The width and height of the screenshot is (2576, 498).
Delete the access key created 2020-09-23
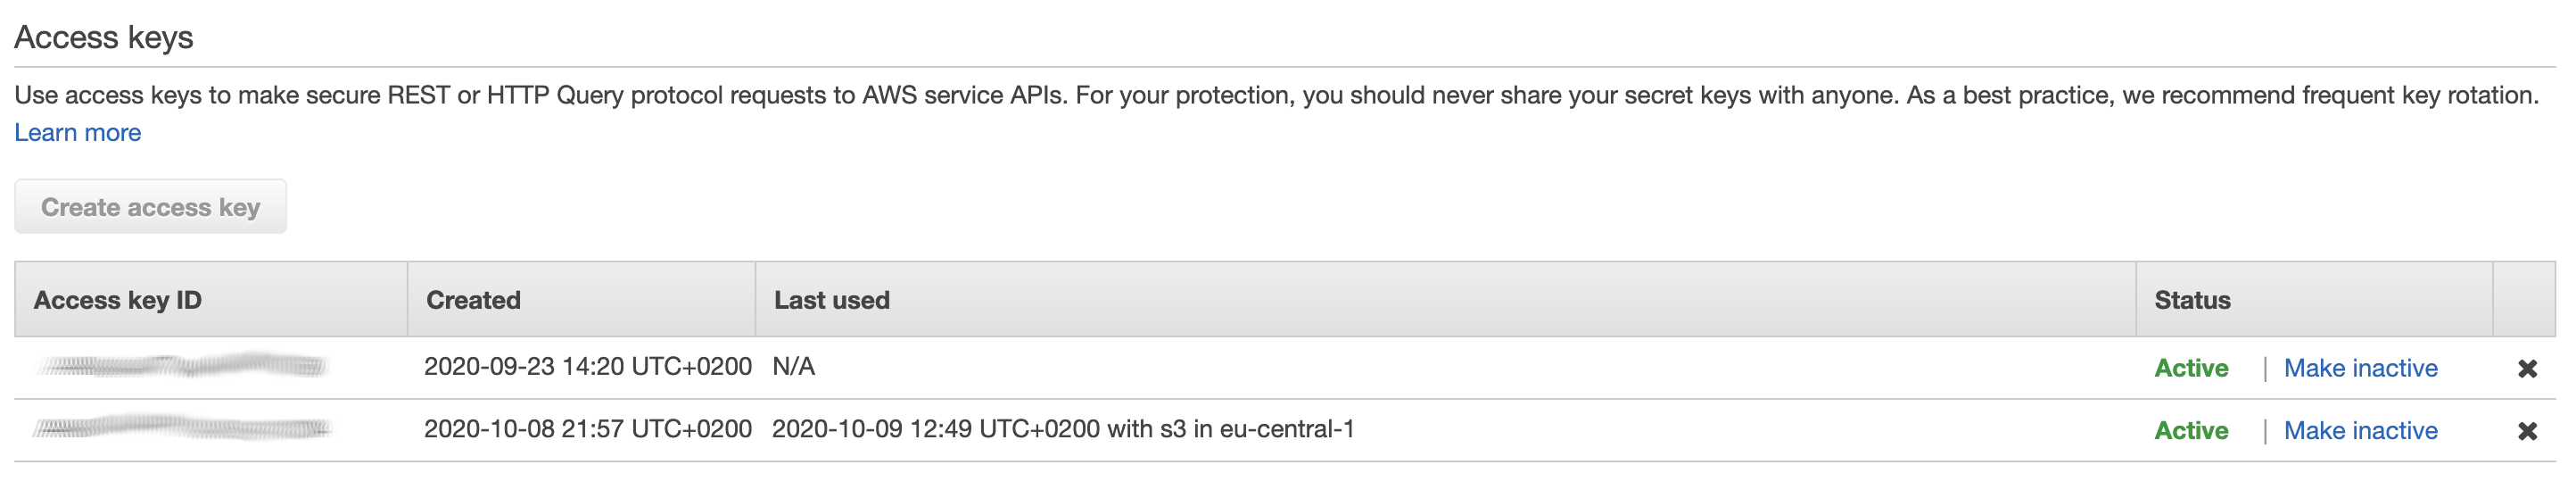coord(2527,368)
